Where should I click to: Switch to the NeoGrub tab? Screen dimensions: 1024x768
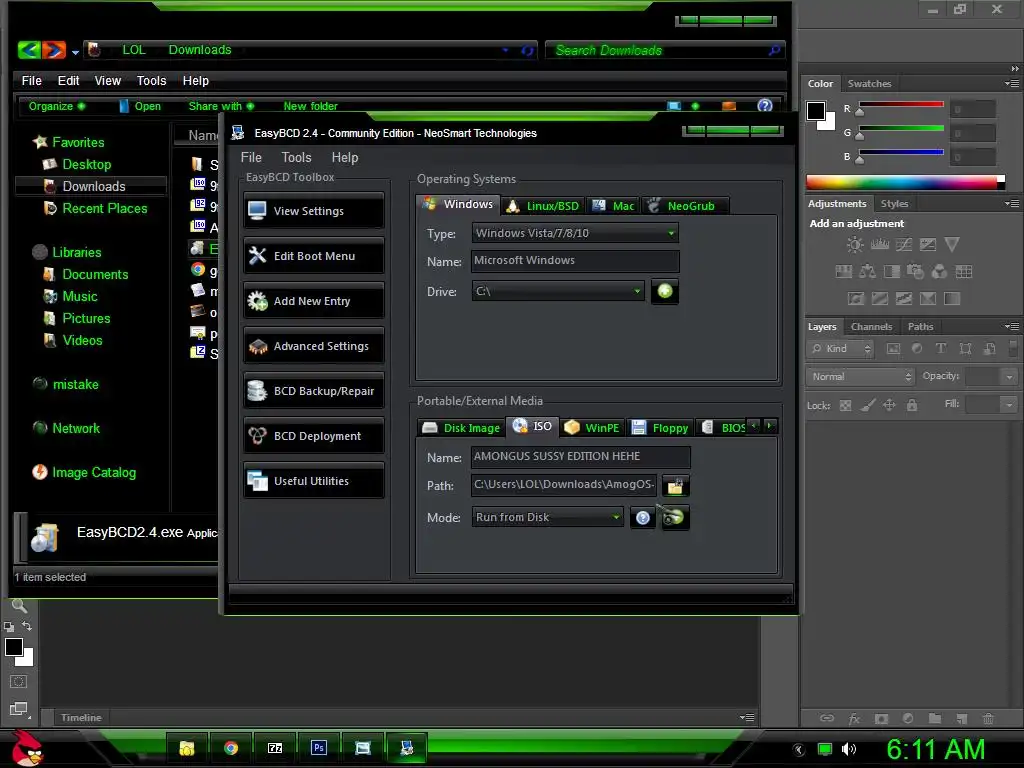point(684,206)
